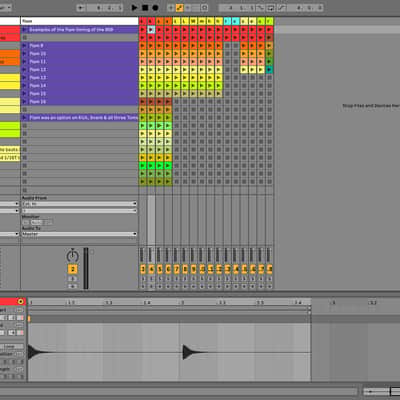The width and height of the screenshot is (400, 400).
Task: Toggle track activator button 9
Action: (193, 269)
